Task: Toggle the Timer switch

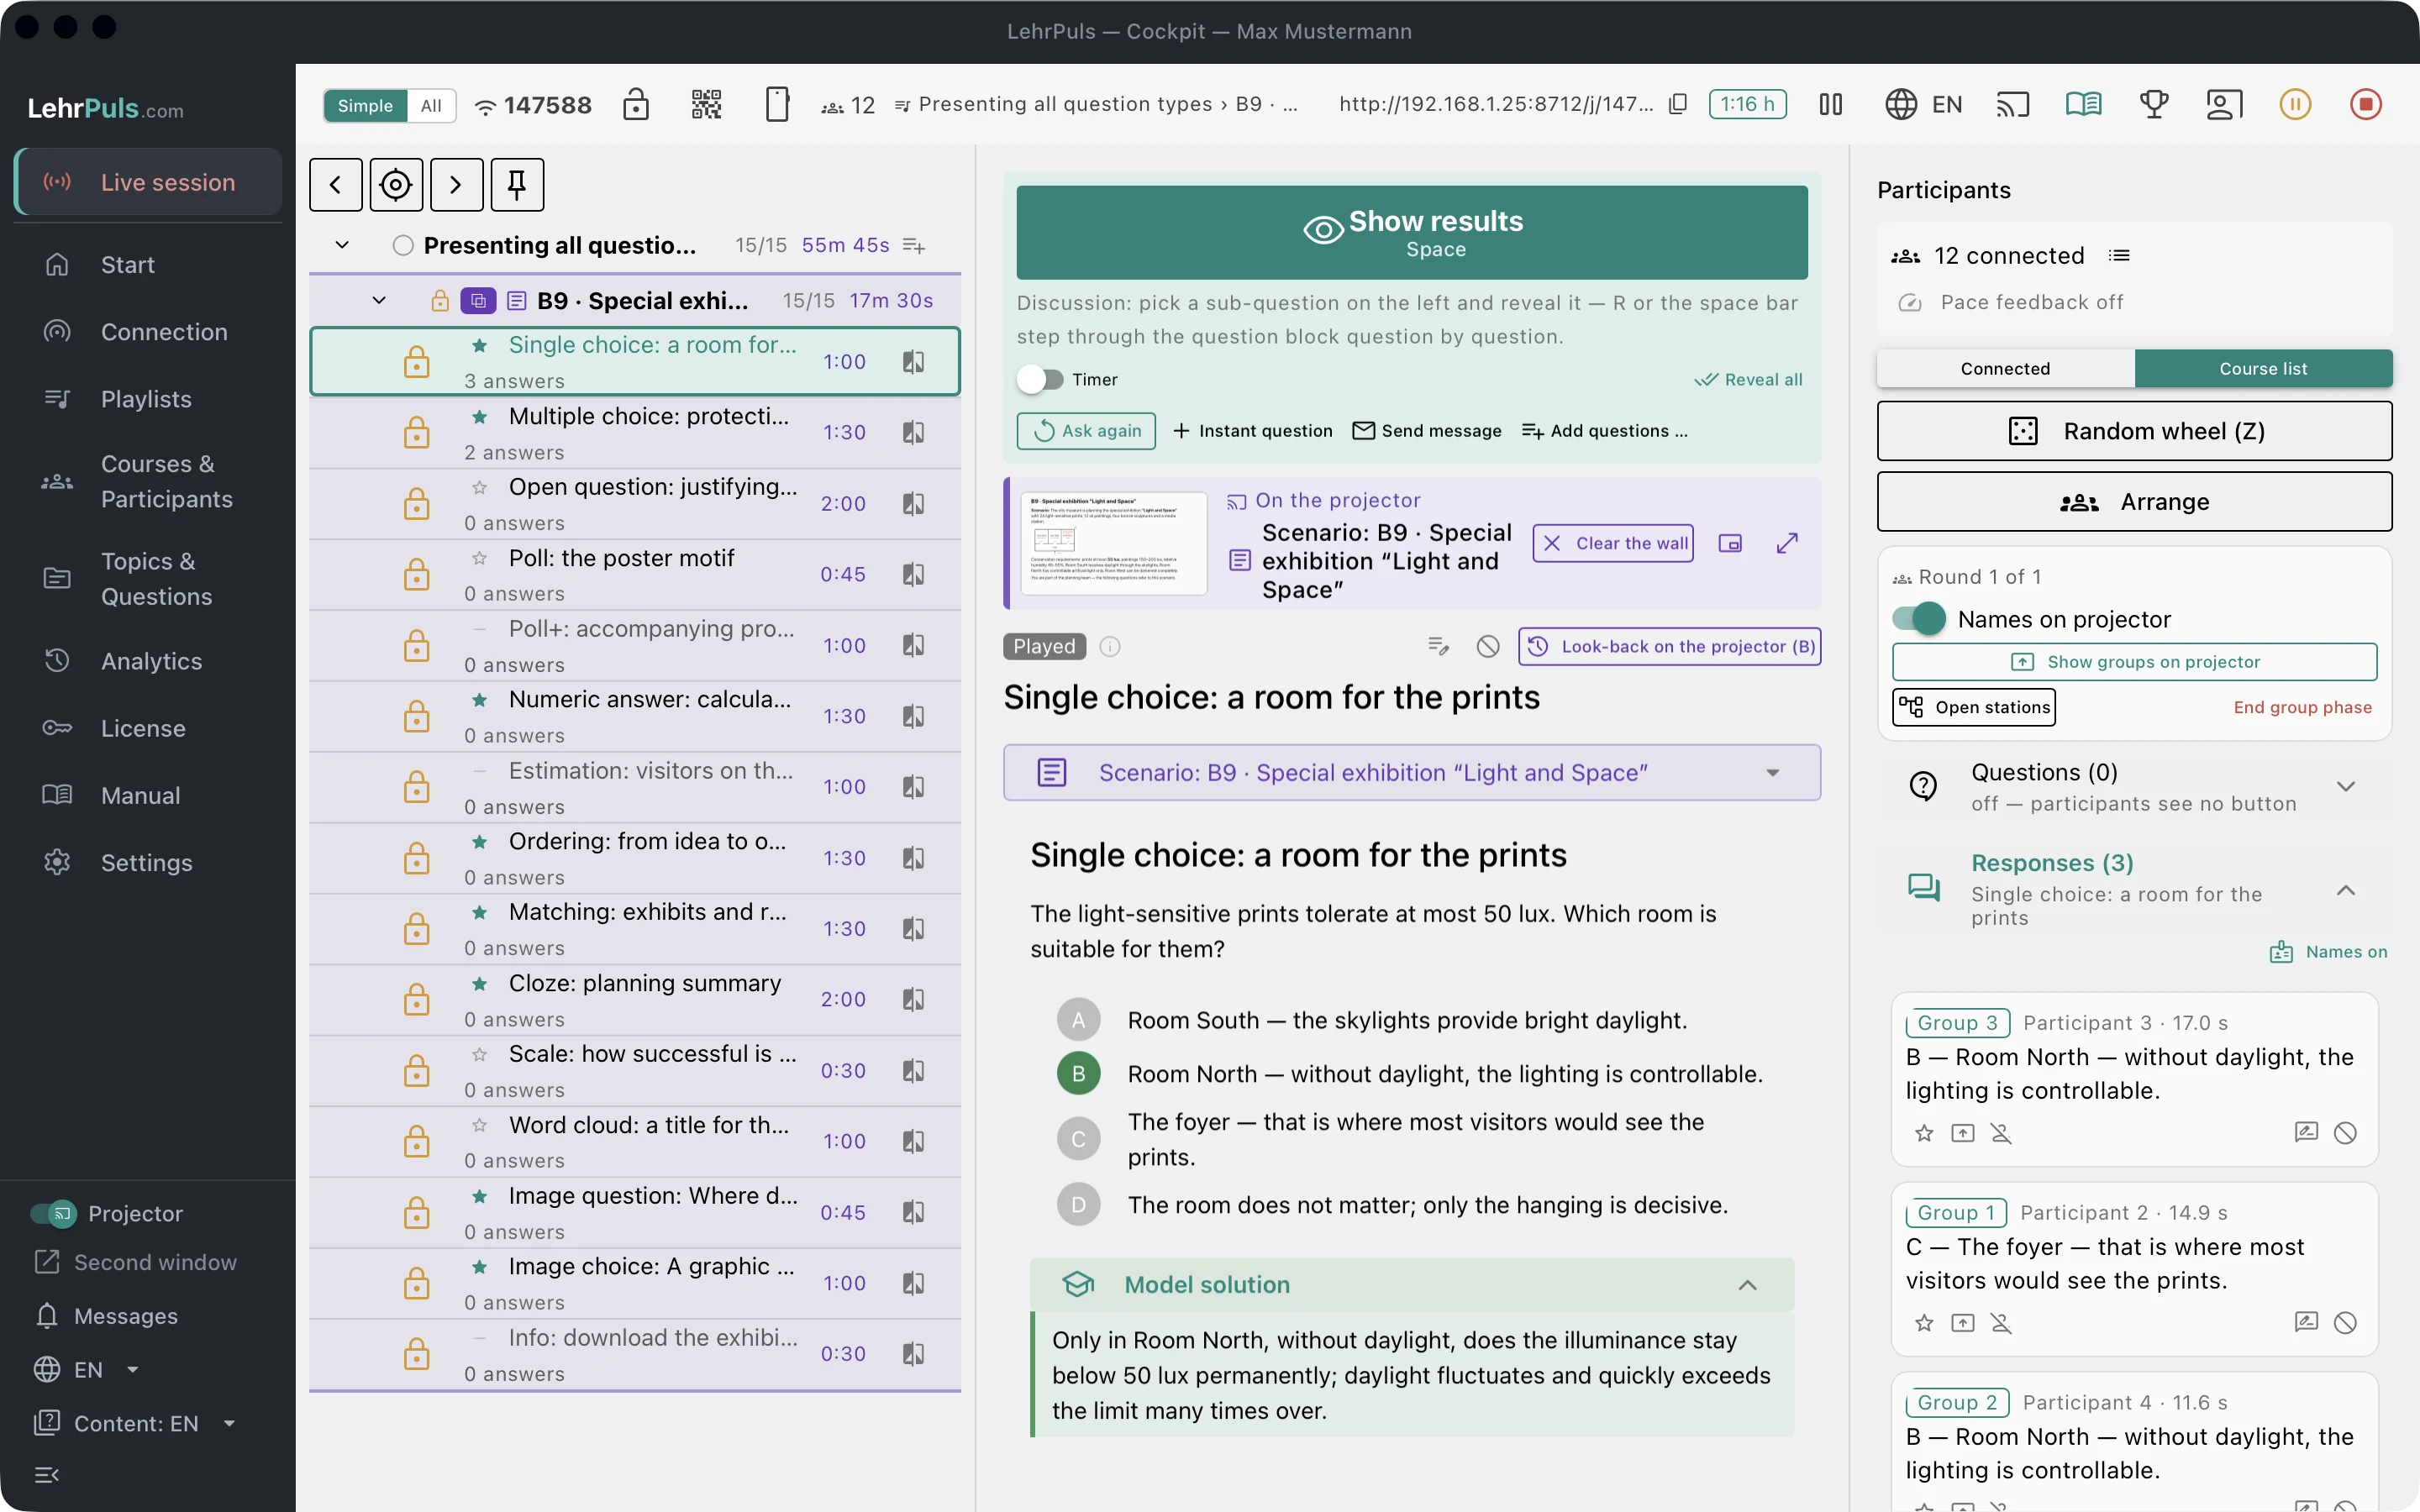Action: pyautogui.click(x=1041, y=379)
